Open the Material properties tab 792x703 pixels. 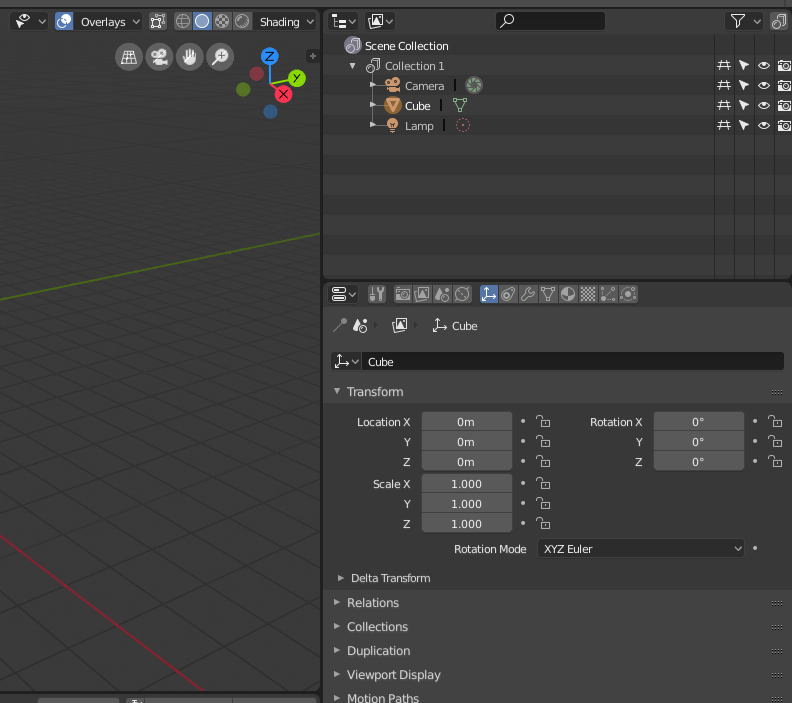point(568,294)
